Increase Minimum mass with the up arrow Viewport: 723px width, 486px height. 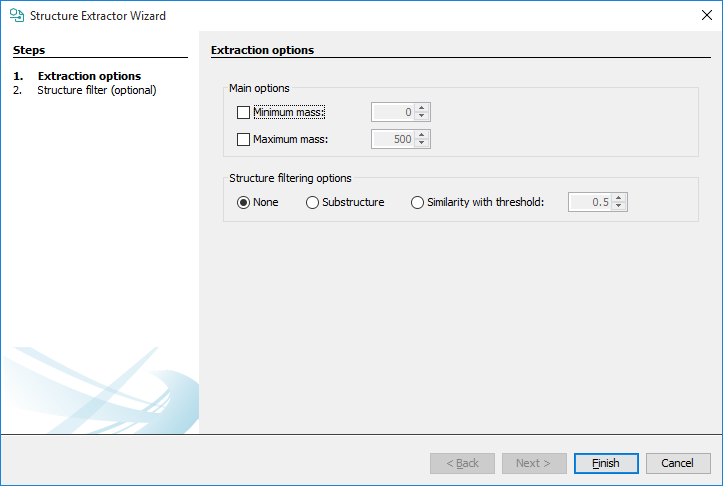click(x=422, y=108)
